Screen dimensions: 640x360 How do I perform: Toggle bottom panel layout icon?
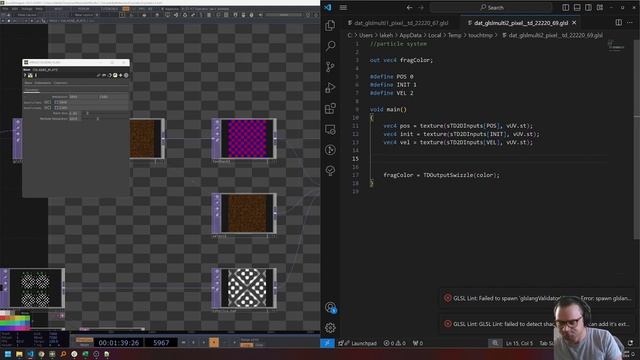[x=577, y=7]
